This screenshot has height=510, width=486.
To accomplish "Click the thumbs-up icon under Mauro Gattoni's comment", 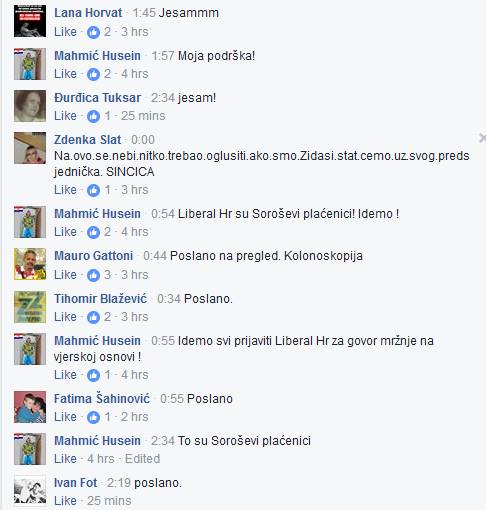I will [x=93, y=275].
